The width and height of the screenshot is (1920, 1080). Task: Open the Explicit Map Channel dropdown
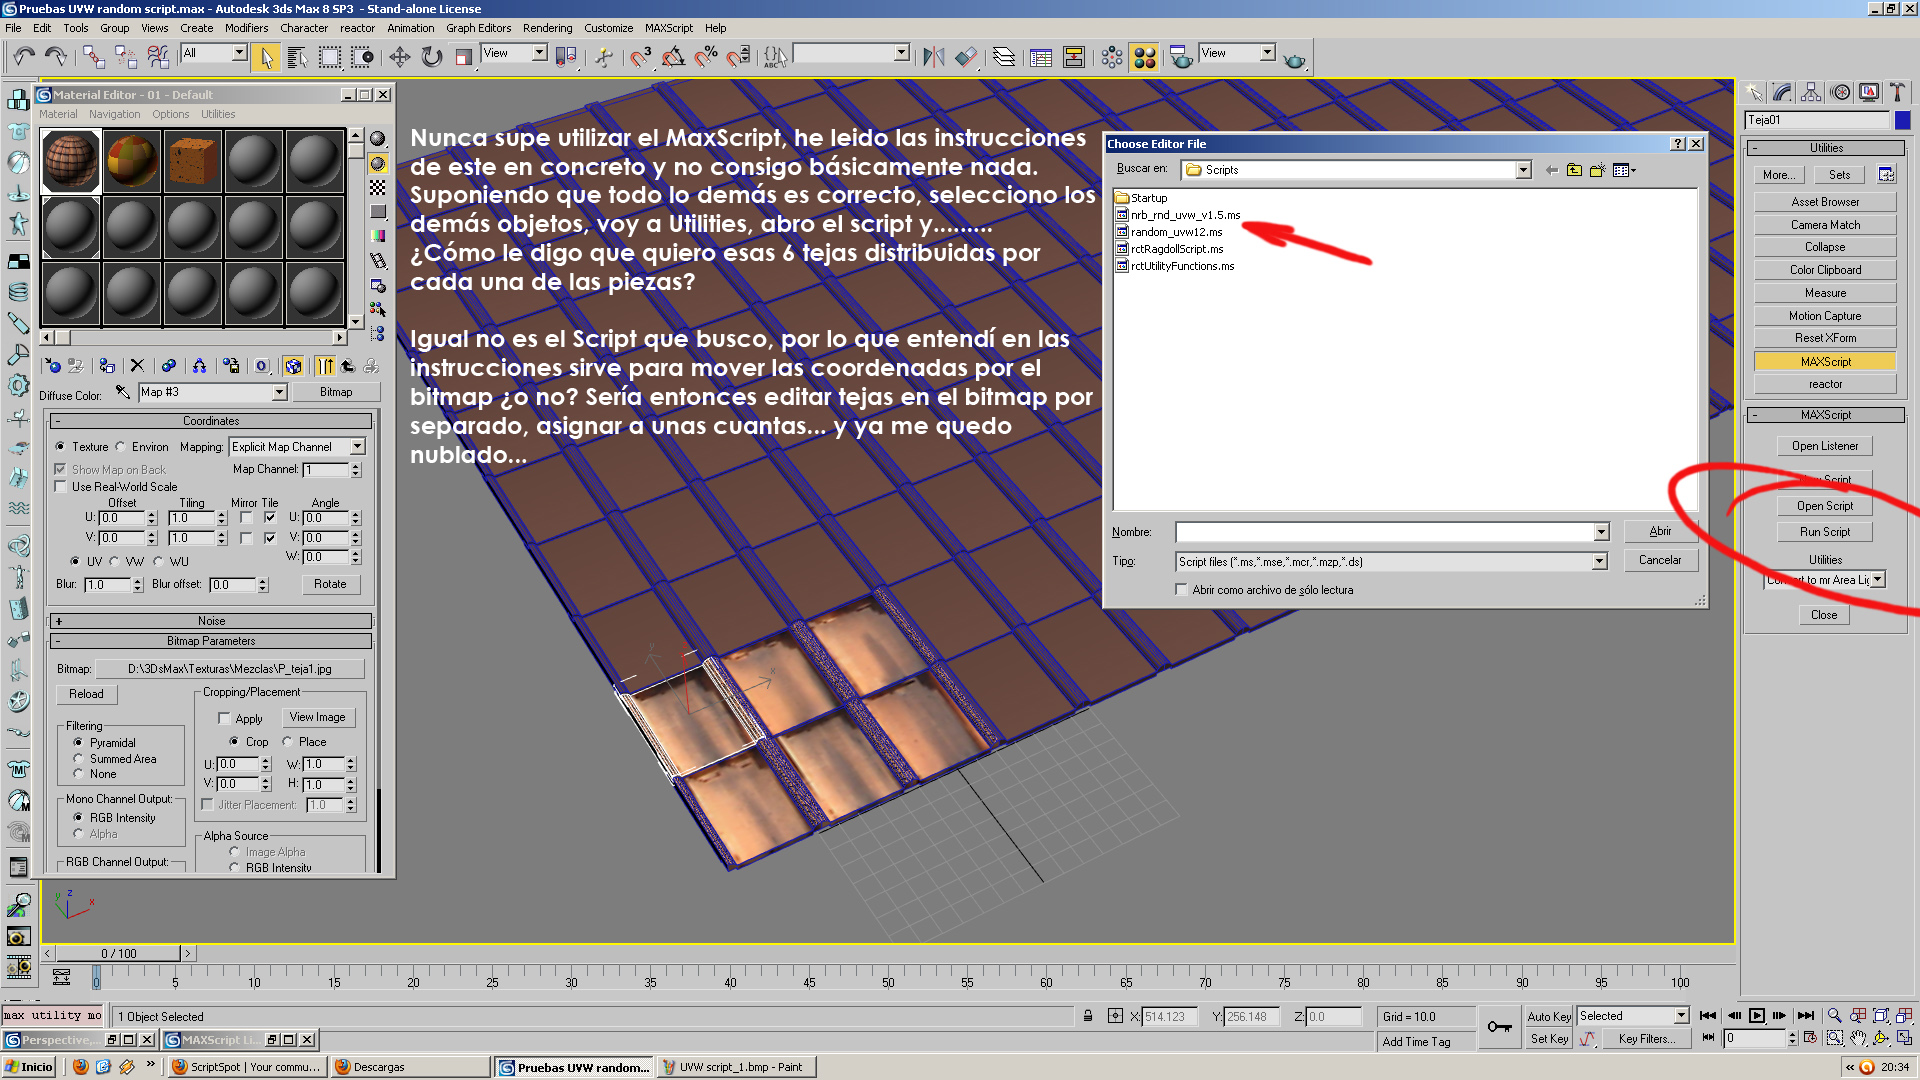point(357,447)
